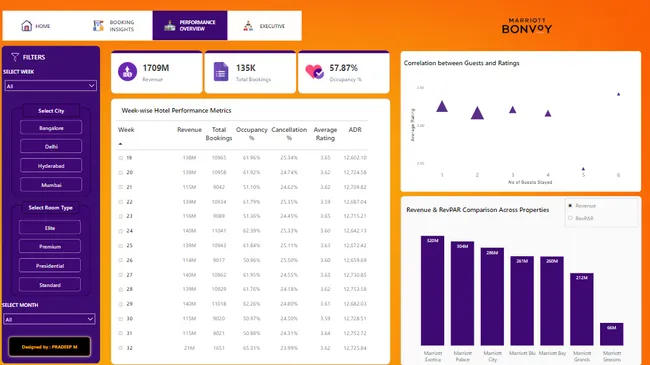Select the Elite room type

[50, 228]
